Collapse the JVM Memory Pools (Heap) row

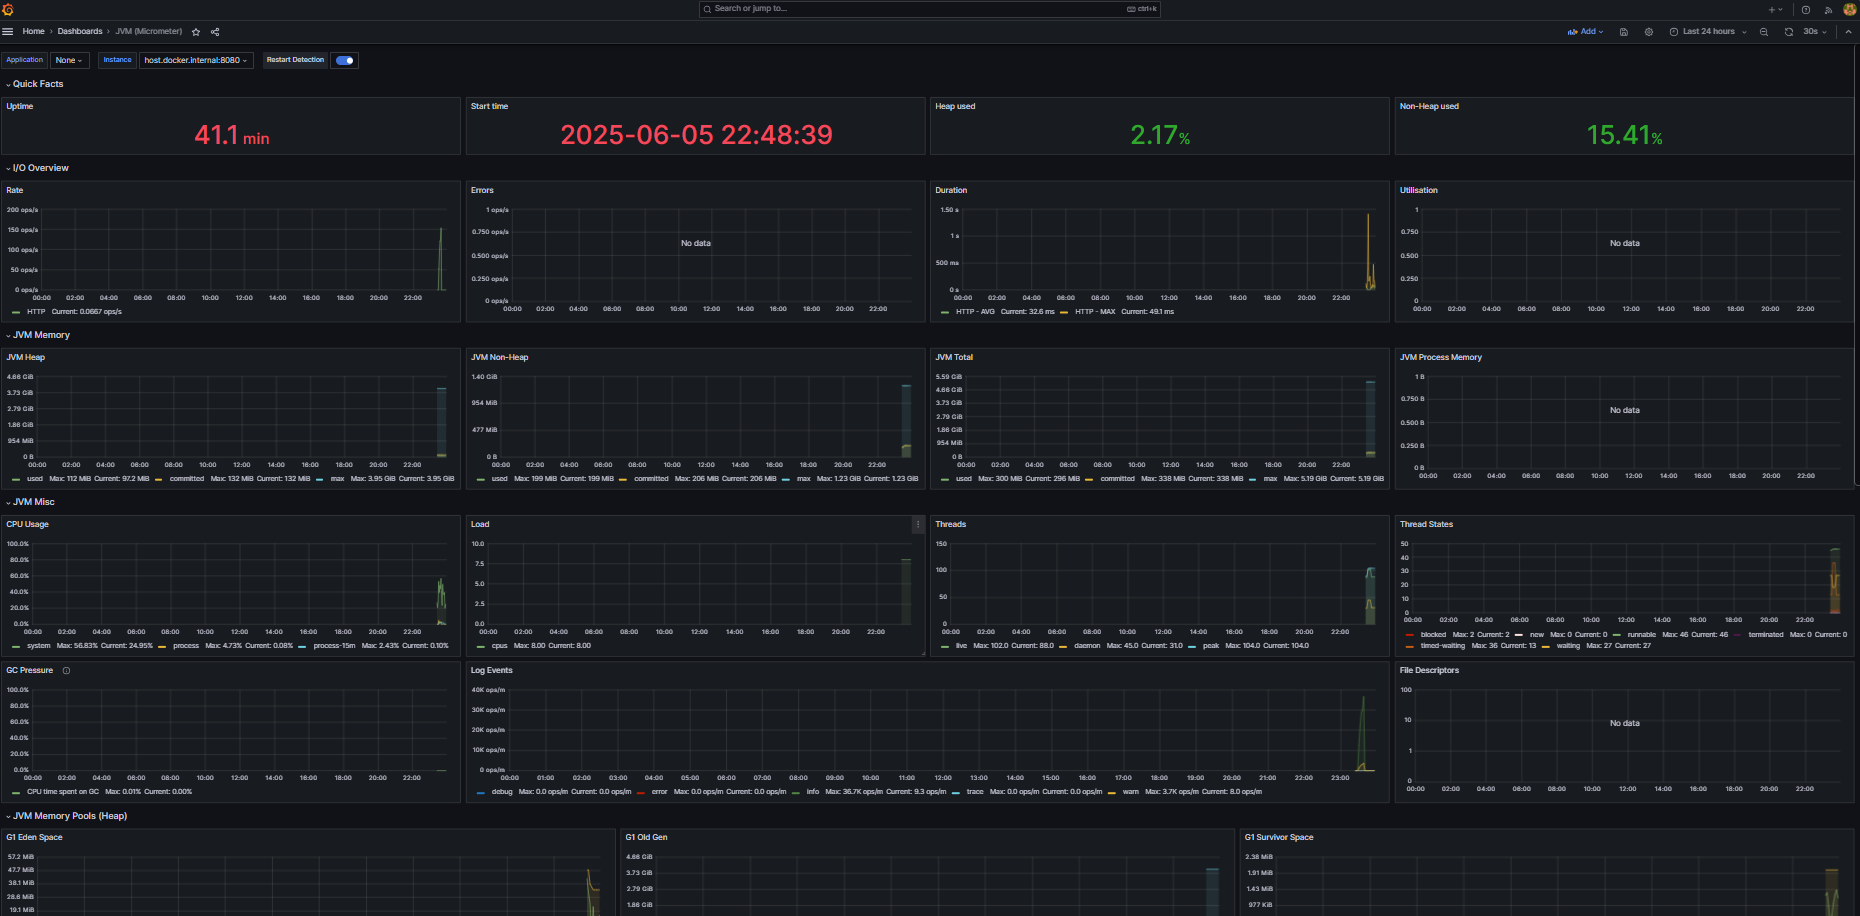point(67,816)
